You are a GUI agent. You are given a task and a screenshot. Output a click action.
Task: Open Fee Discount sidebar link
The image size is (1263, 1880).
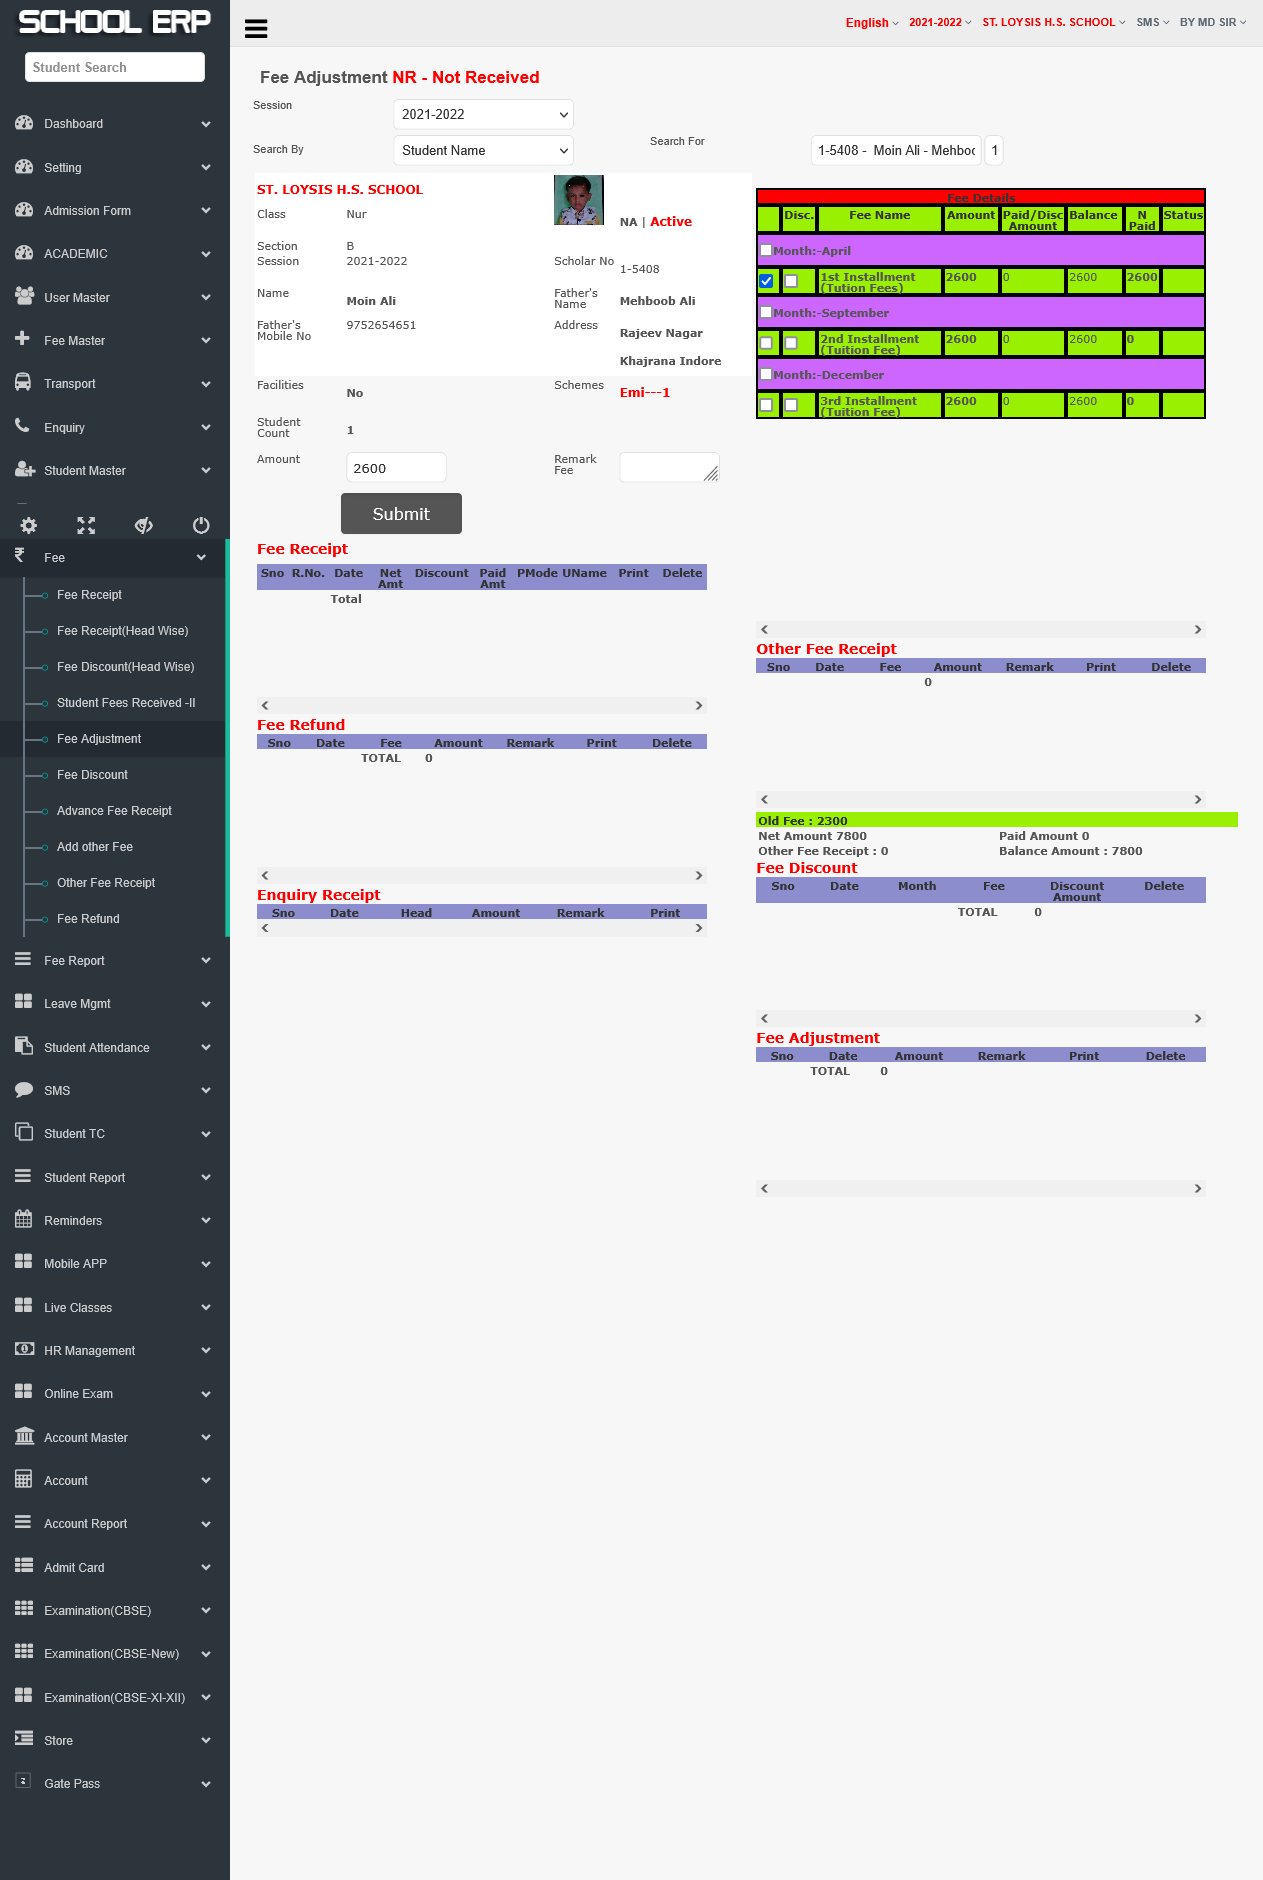point(92,774)
